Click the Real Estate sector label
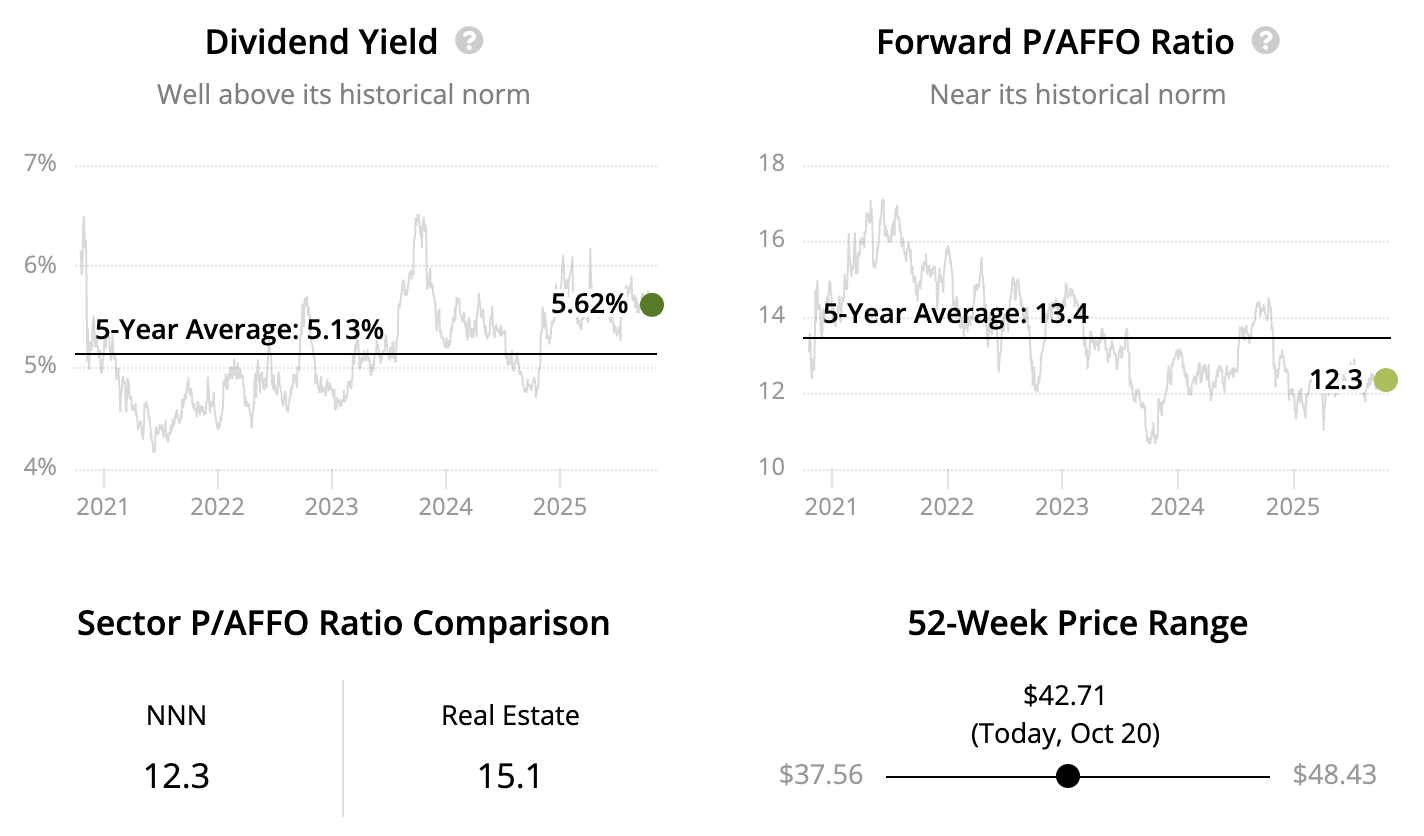 click(x=510, y=716)
